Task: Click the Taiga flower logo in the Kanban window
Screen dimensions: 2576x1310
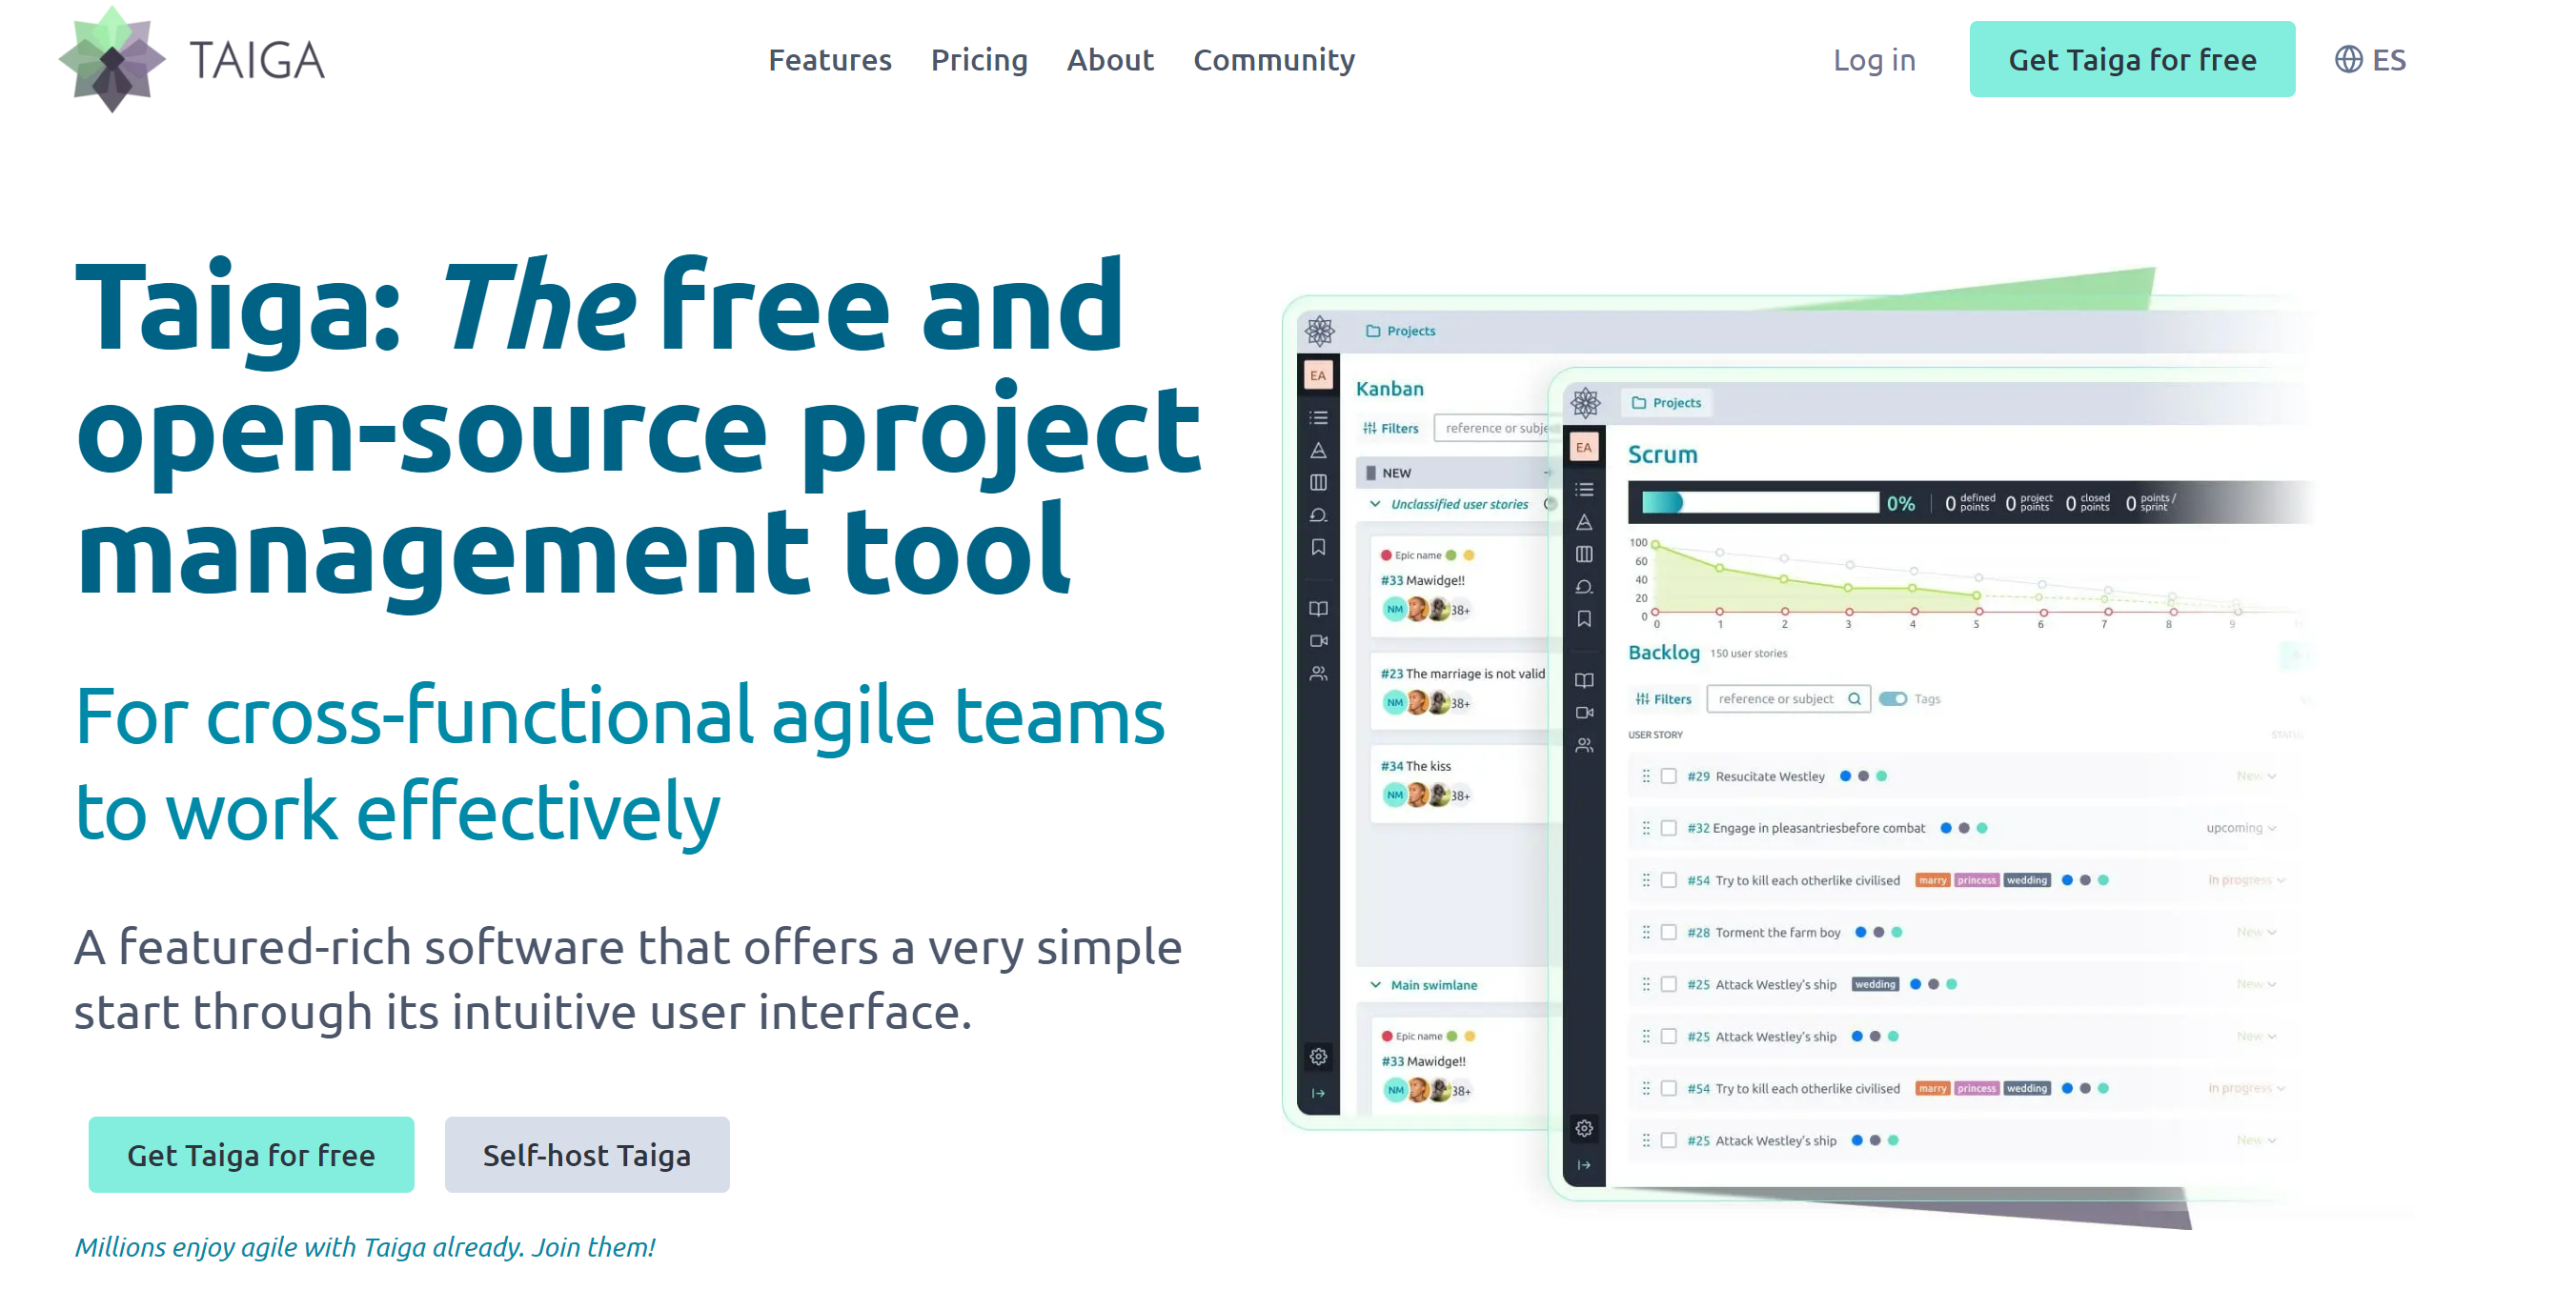Action: pyautogui.click(x=1319, y=330)
